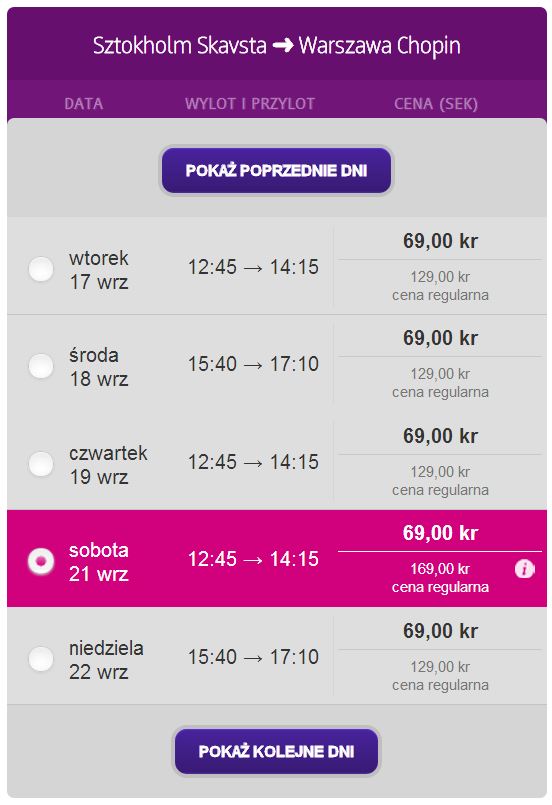The width and height of the screenshot is (552, 805).
Task: Show previous days with Pokaż poprzednie dni
Action: (276, 170)
